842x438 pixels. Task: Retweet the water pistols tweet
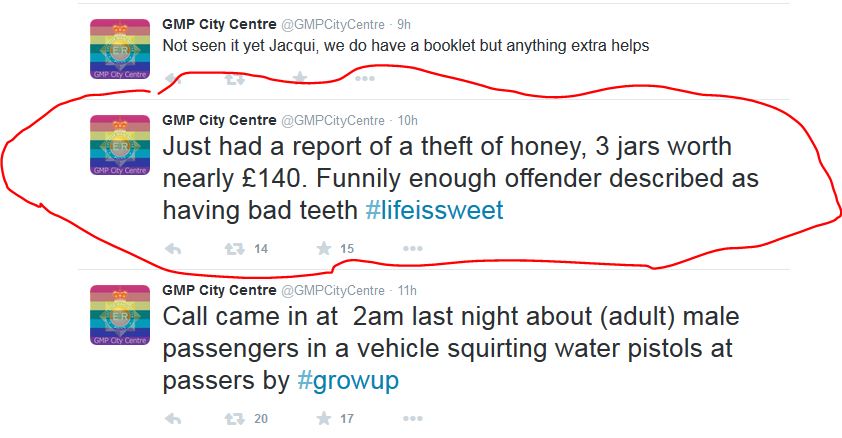233,419
